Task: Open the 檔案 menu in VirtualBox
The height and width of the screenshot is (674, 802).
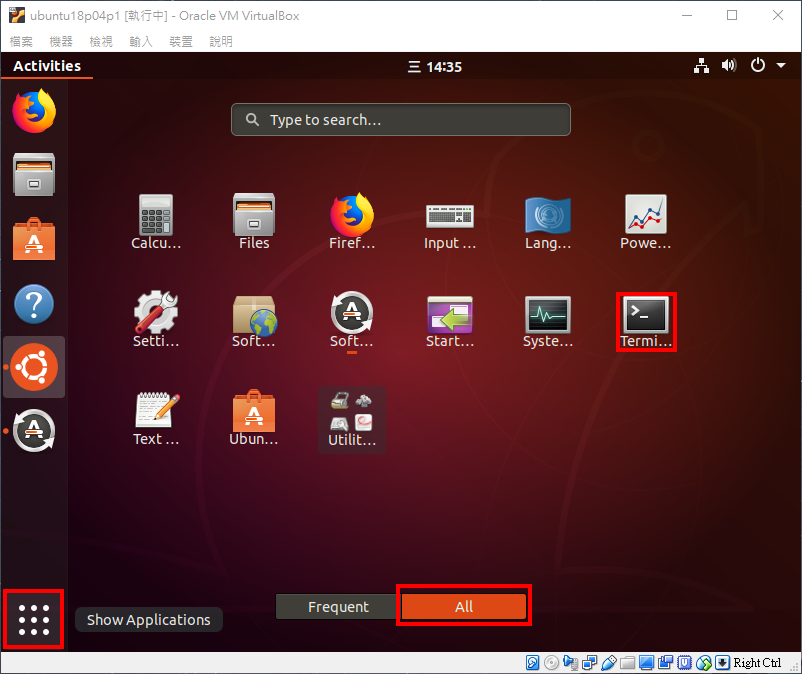Action: (21, 41)
